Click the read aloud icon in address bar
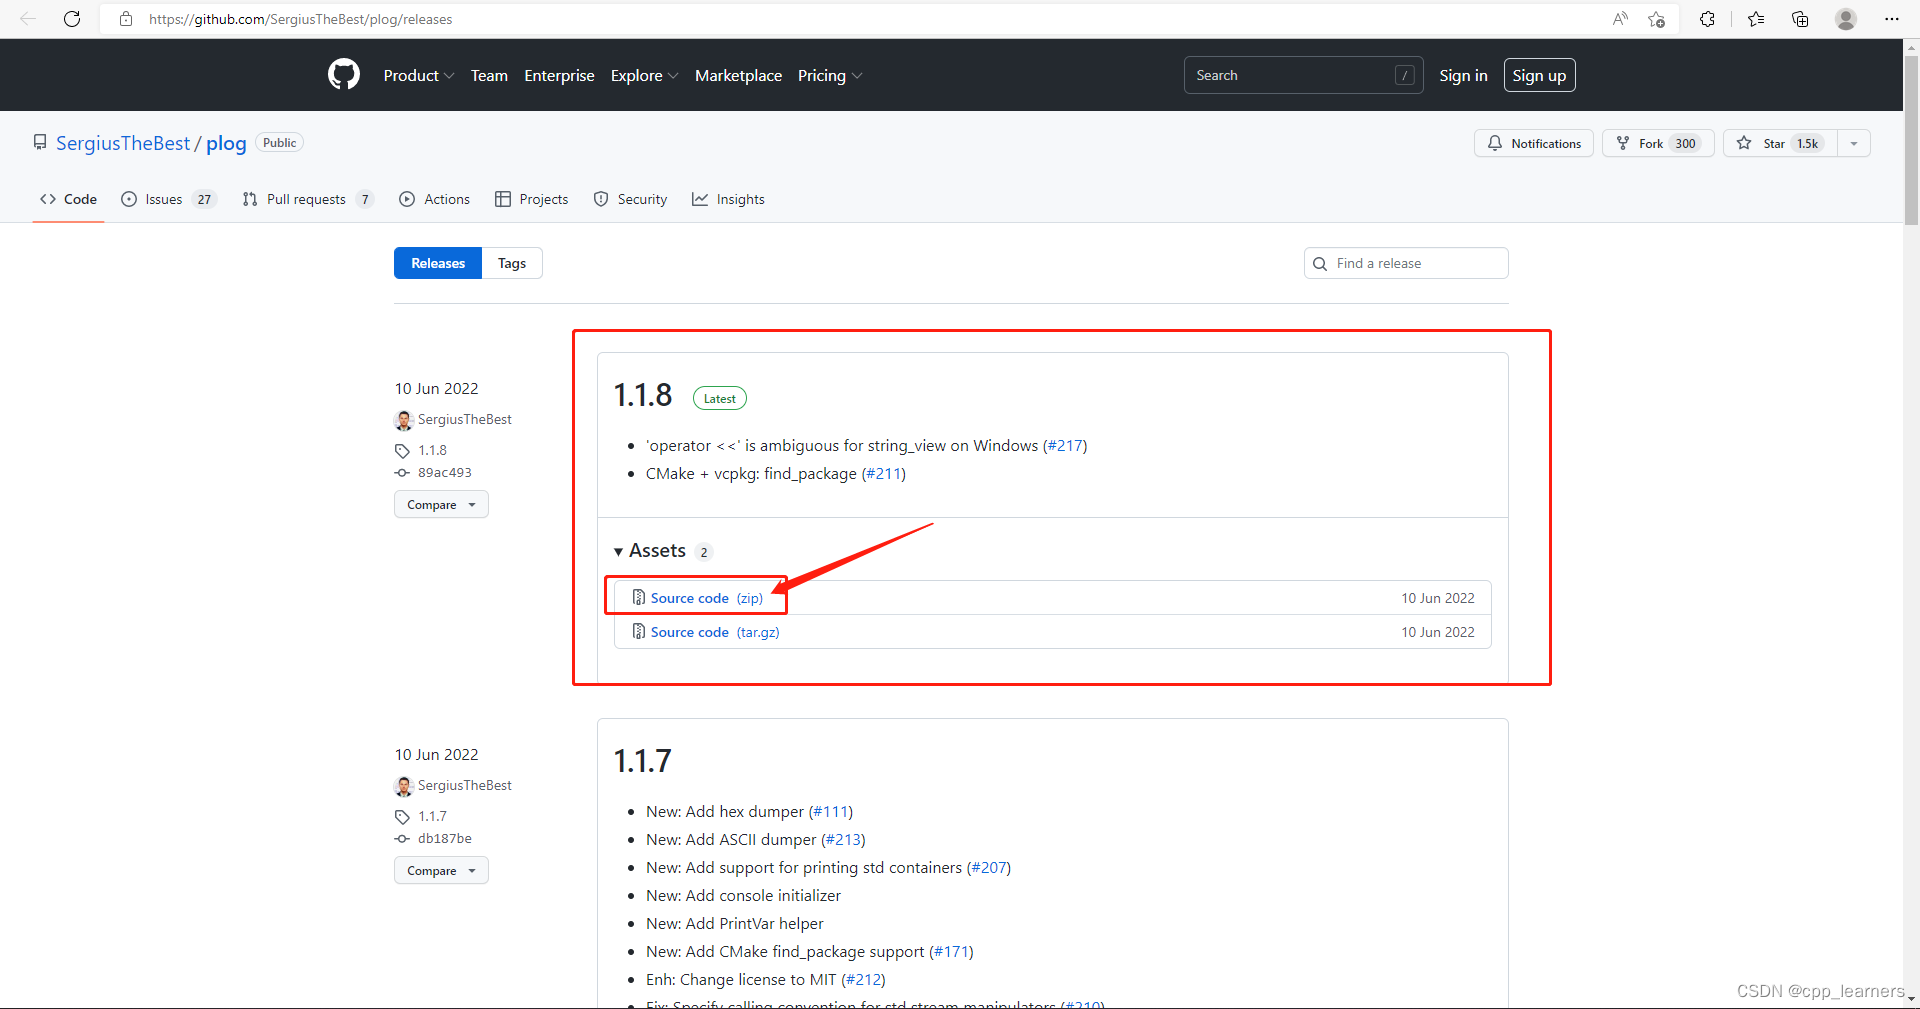Screen dimensions: 1920x1009 [1620, 19]
